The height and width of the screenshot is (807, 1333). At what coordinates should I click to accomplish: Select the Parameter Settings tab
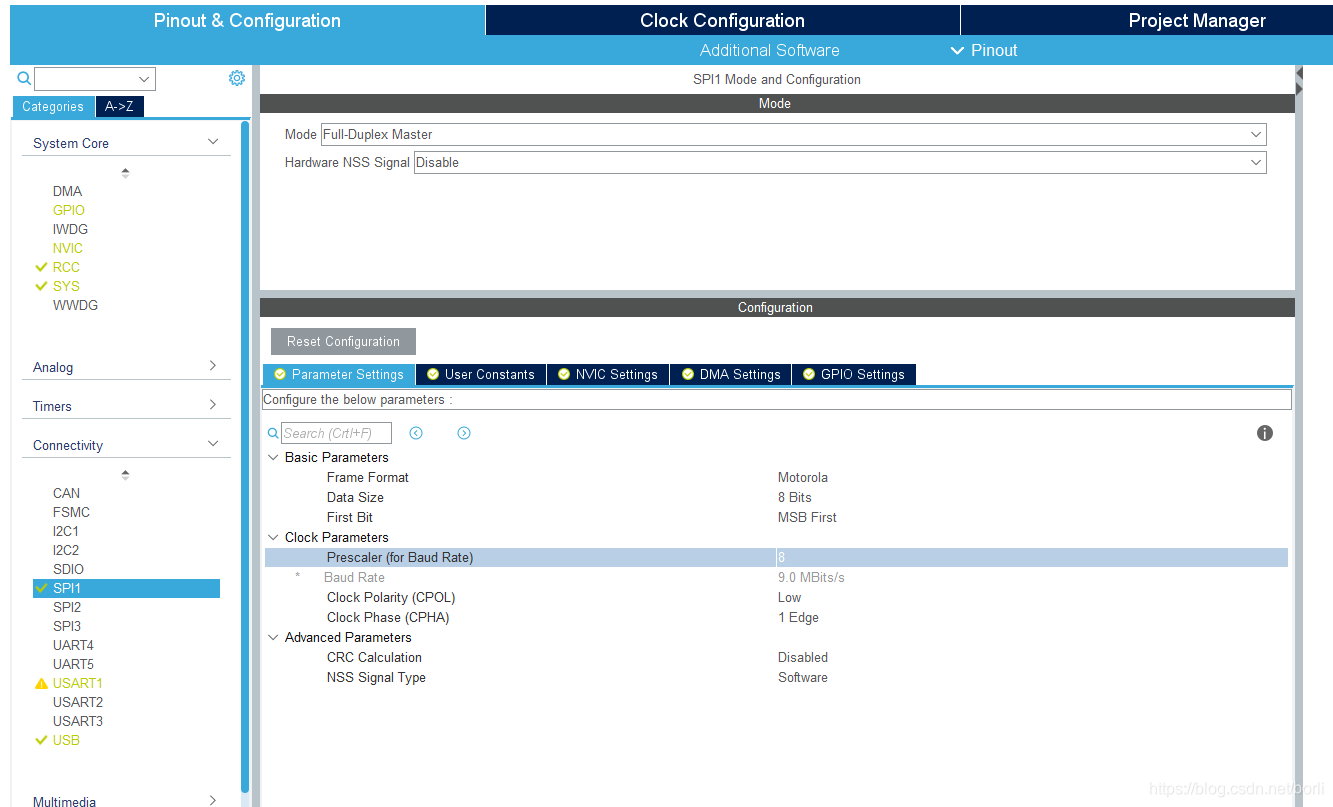[338, 374]
